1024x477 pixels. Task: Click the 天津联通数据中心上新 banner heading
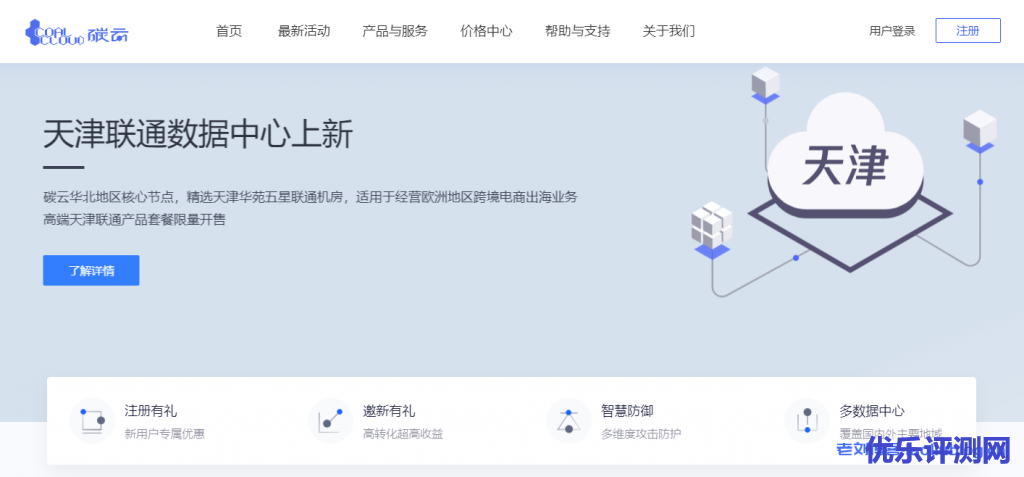[x=198, y=135]
